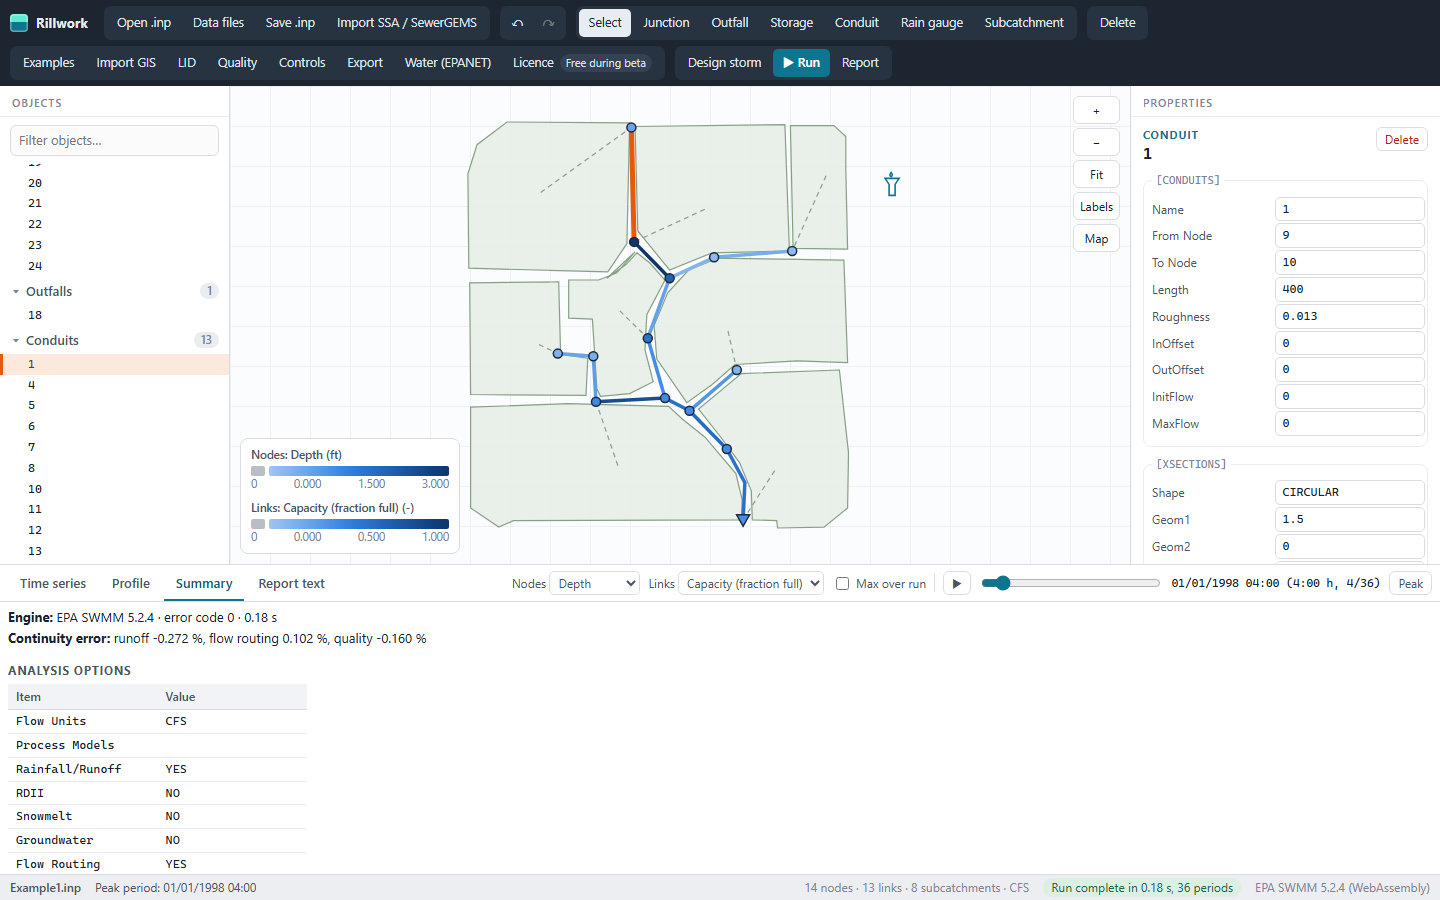Image resolution: width=1440 pixels, height=900 pixels.
Task: Open the Quality menu
Action: click(x=237, y=62)
